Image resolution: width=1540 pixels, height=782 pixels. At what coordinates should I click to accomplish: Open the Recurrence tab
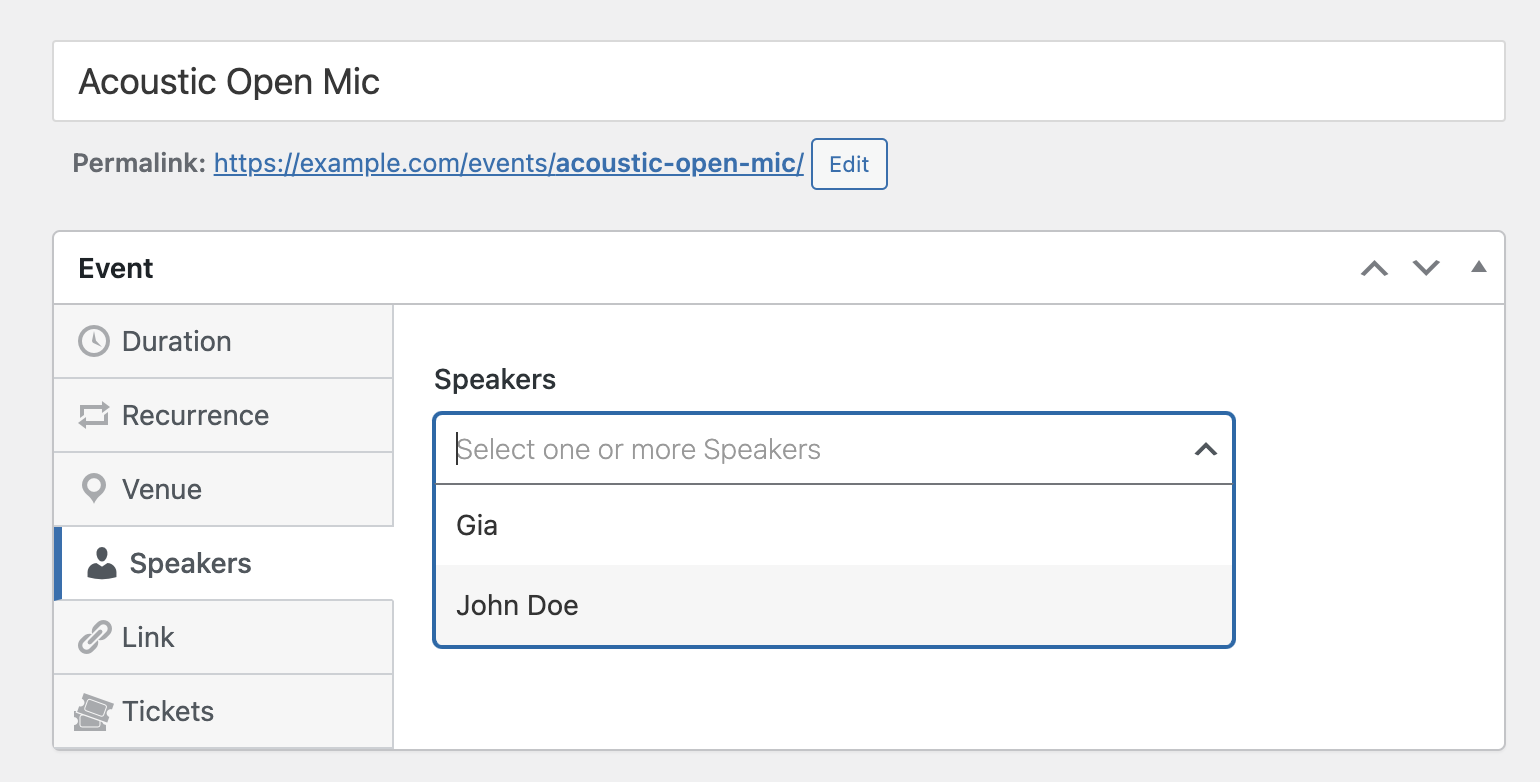(195, 415)
